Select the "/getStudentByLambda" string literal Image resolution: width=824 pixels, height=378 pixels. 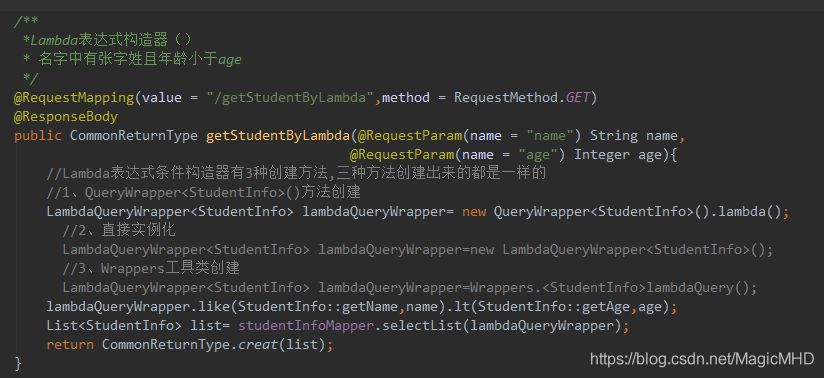pos(290,98)
